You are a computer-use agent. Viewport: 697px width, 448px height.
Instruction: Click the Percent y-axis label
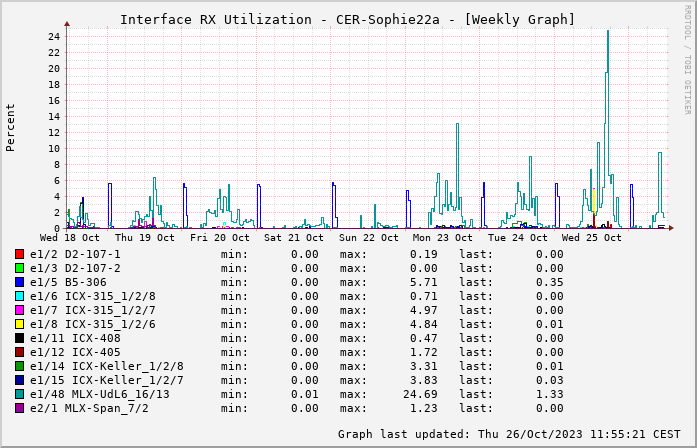click(11, 127)
